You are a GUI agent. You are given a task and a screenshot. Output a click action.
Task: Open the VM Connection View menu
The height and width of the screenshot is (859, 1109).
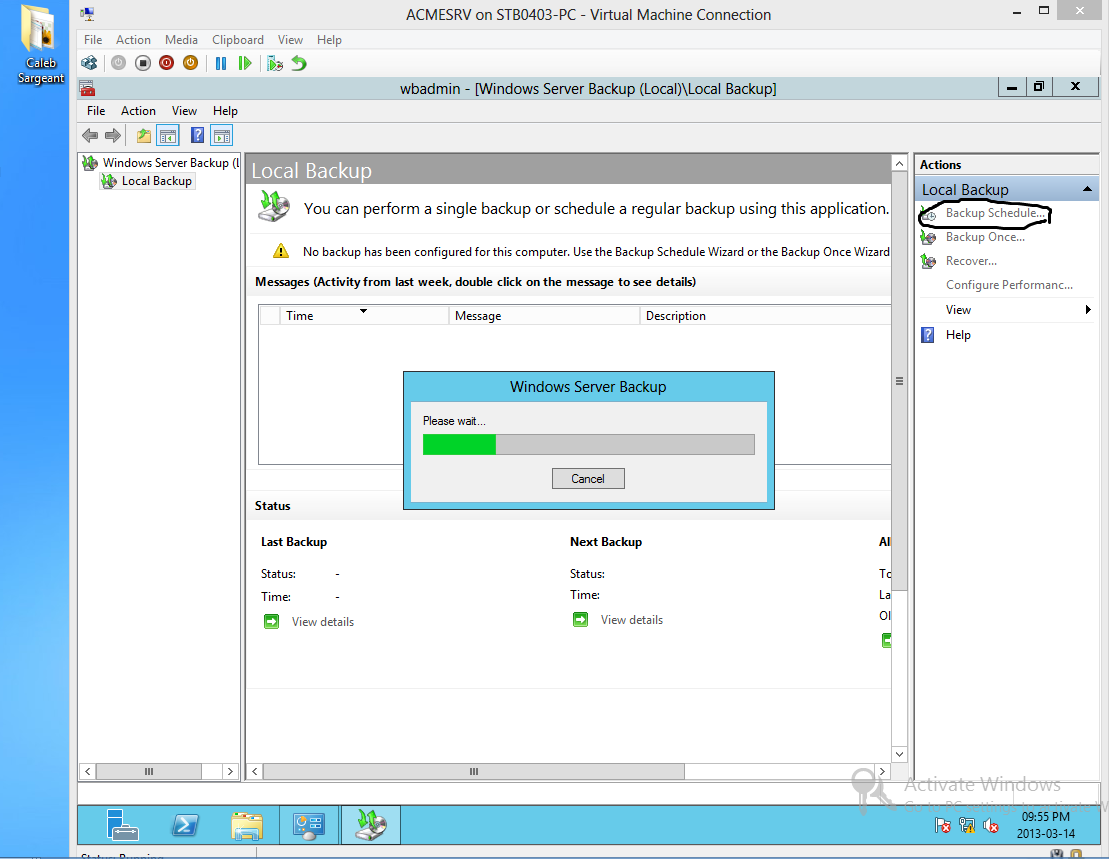[290, 40]
